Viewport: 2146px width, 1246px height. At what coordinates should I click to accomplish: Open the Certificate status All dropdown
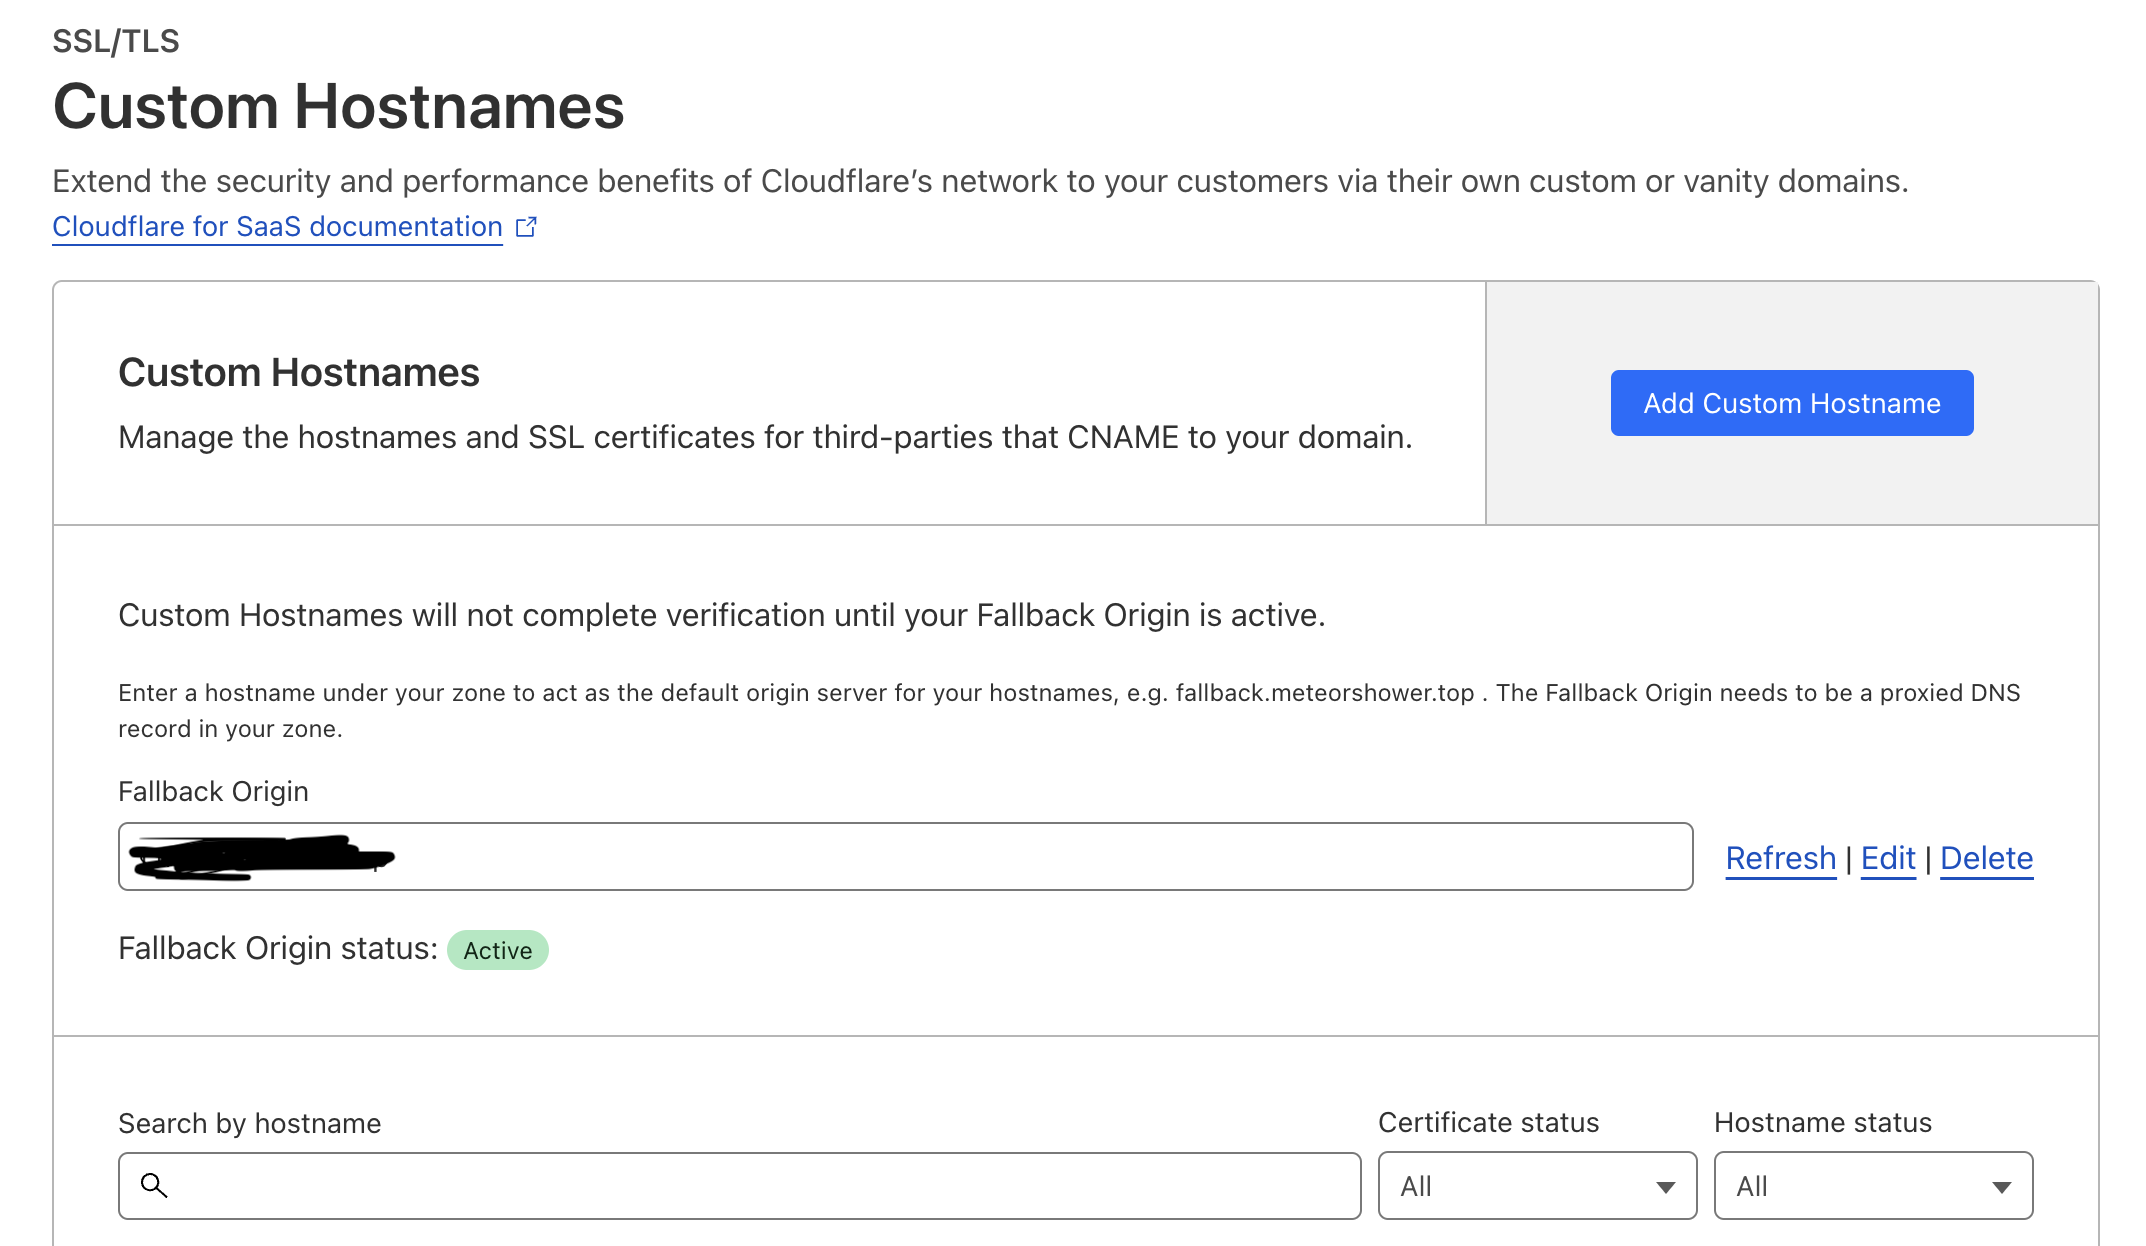pyautogui.click(x=1537, y=1185)
